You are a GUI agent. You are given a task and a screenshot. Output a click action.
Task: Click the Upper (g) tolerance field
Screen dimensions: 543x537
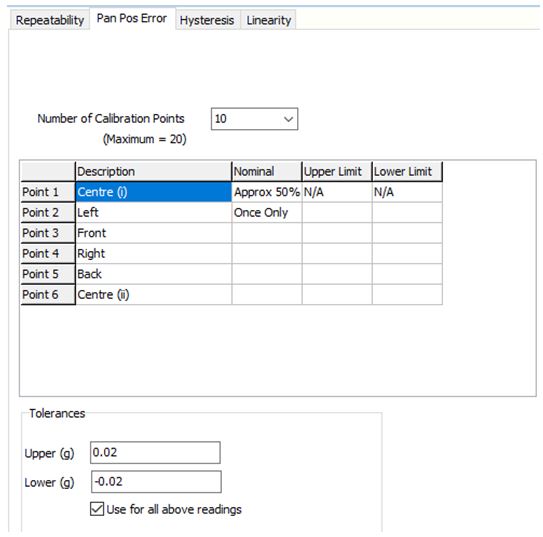(x=155, y=453)
